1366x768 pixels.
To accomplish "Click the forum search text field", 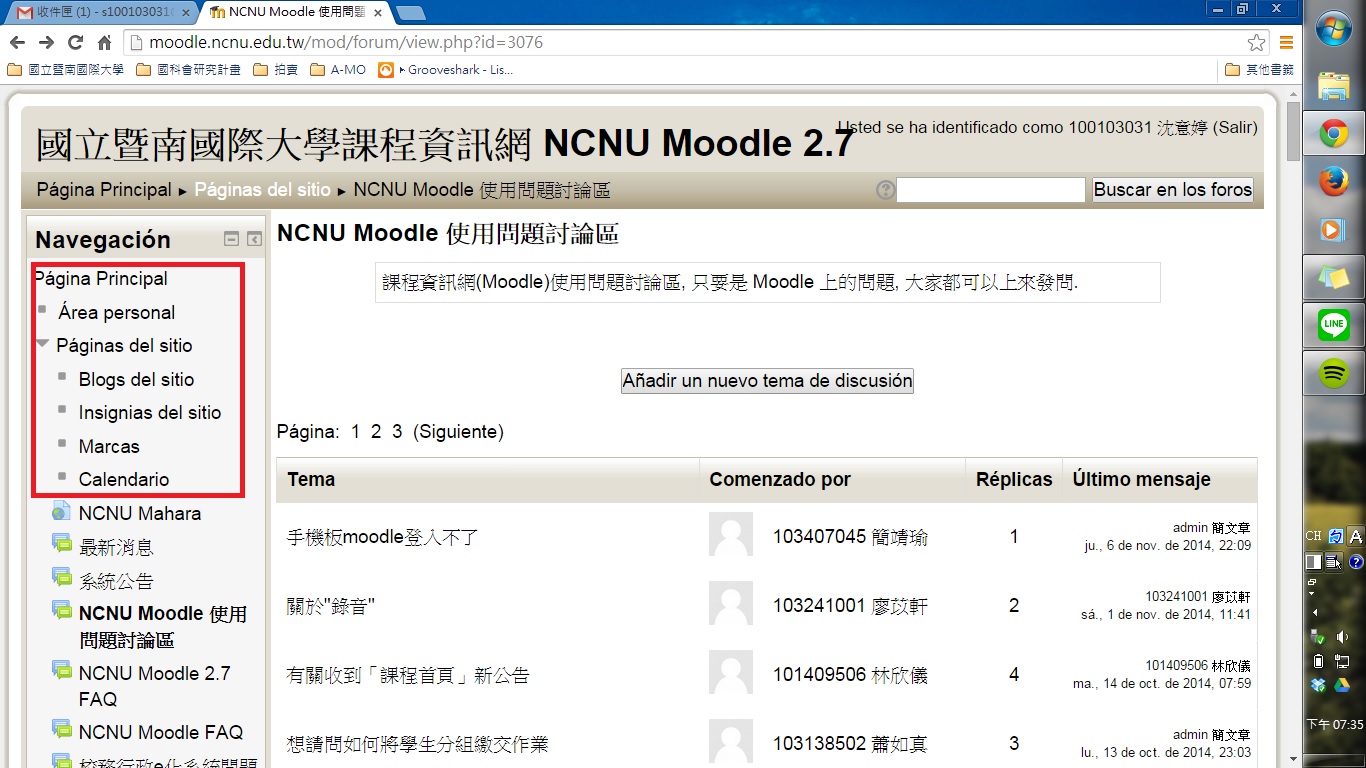I will pos(990,190).
